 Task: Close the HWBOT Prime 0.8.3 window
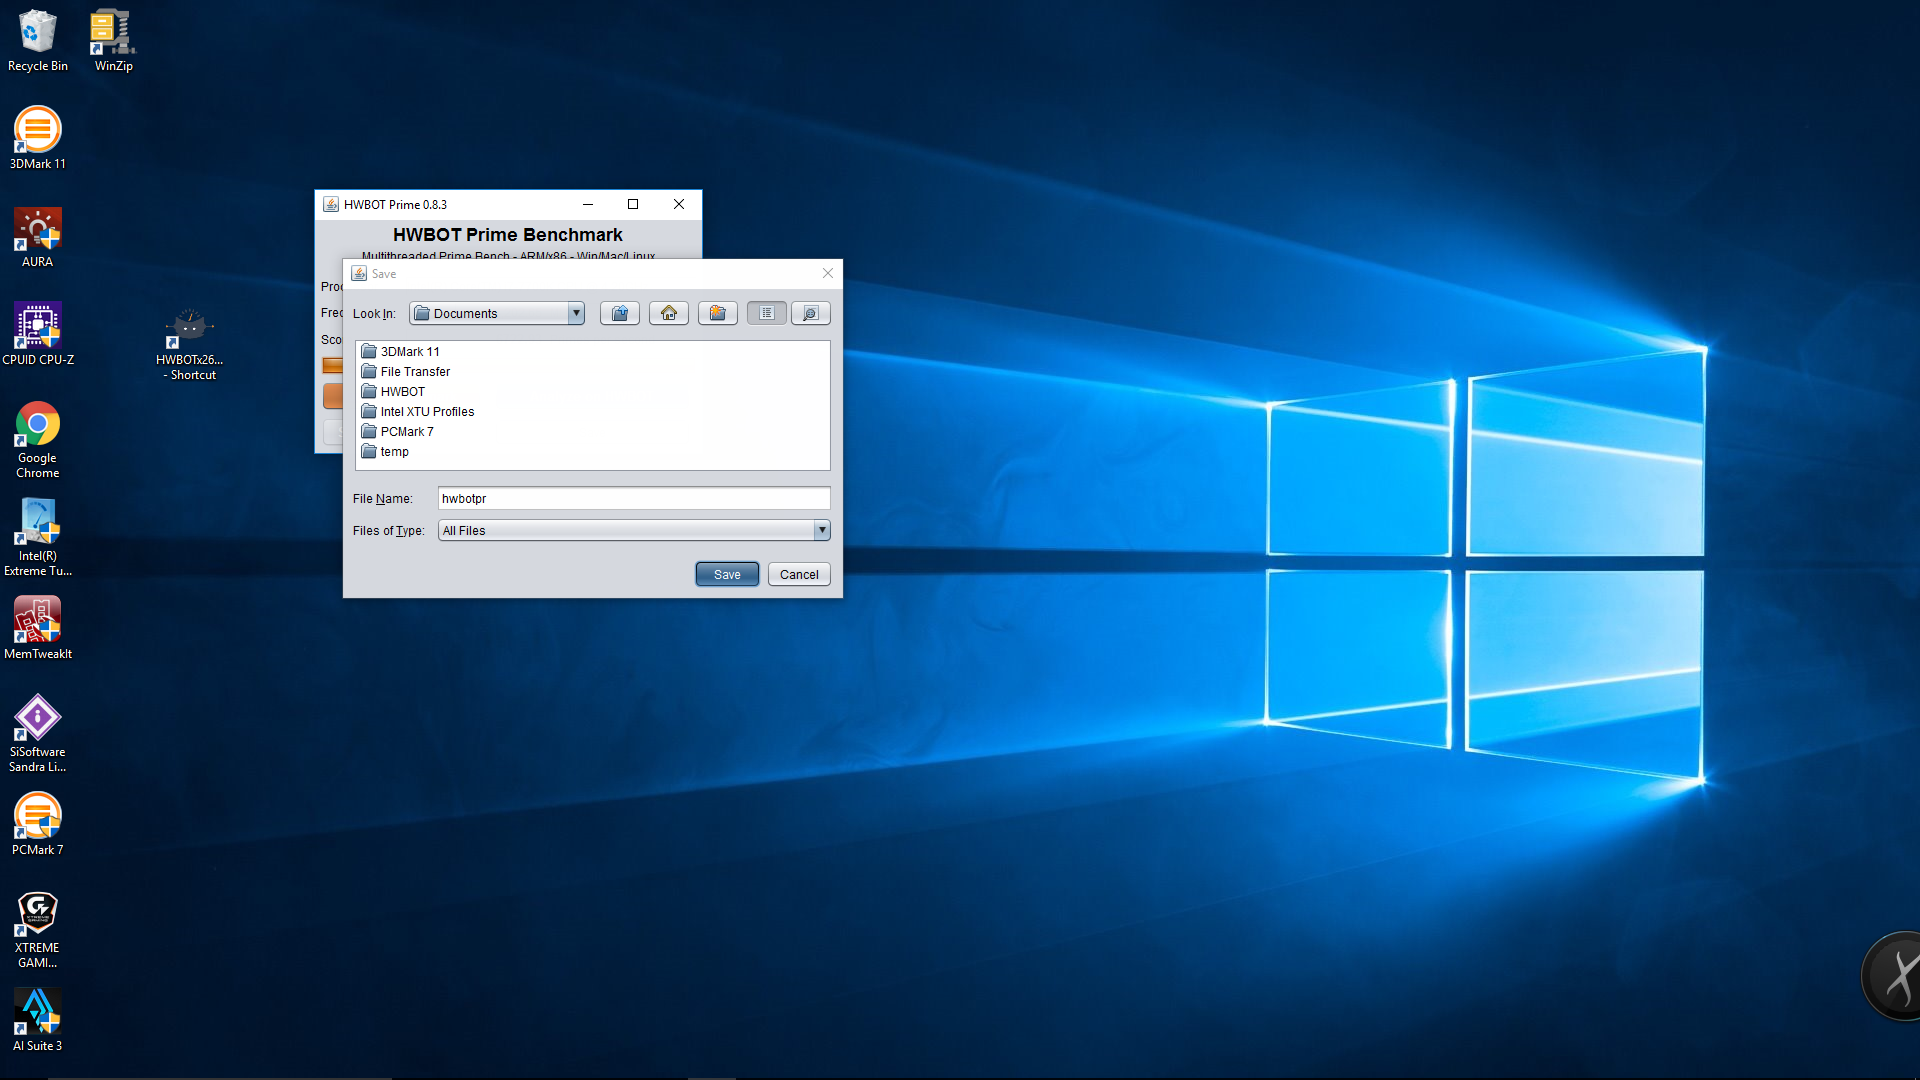tap(679, 204)
